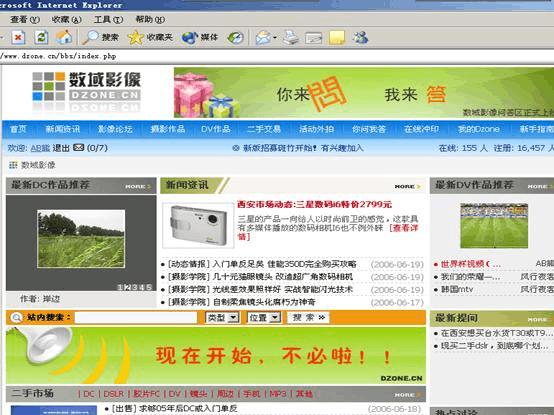The height and width of the screenshot is (415, 554).
Task: Select 首页 navigation tab
Action: click(x=18, y=129)
